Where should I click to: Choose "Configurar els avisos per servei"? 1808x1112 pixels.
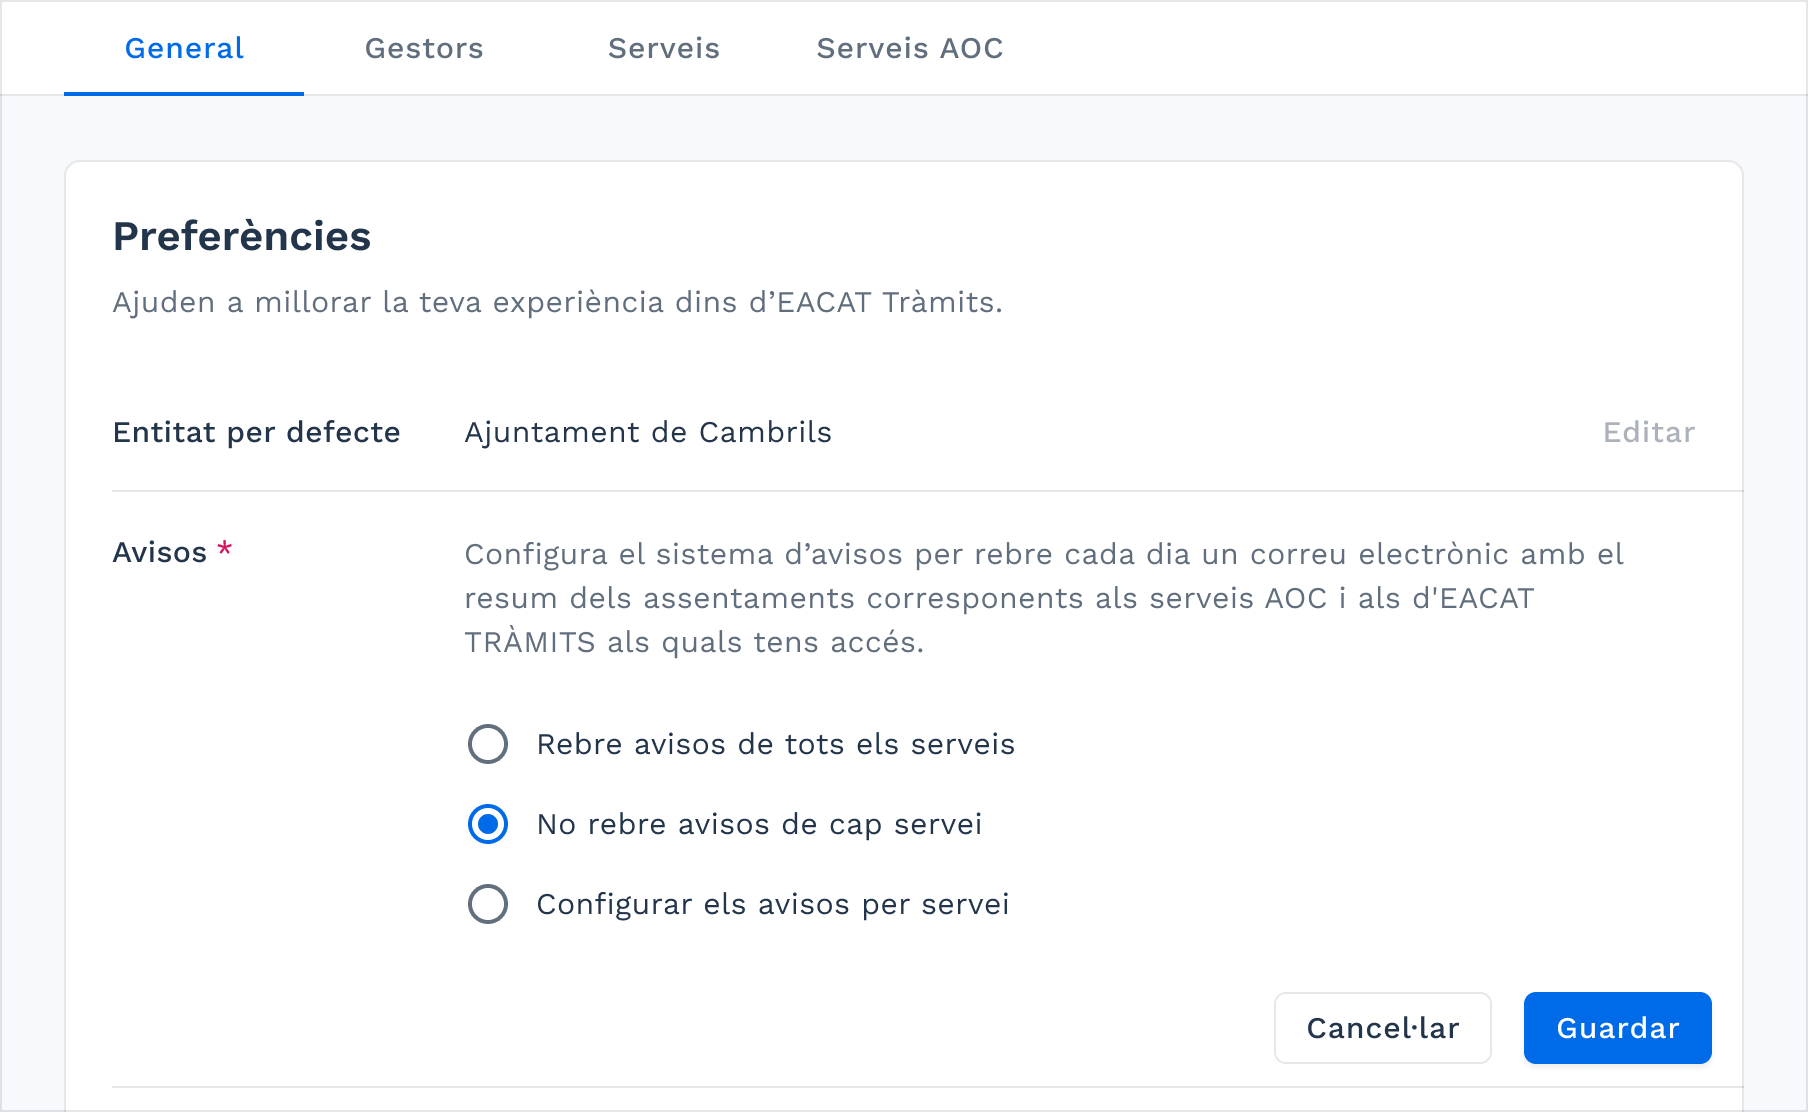[x=487, y=904]
